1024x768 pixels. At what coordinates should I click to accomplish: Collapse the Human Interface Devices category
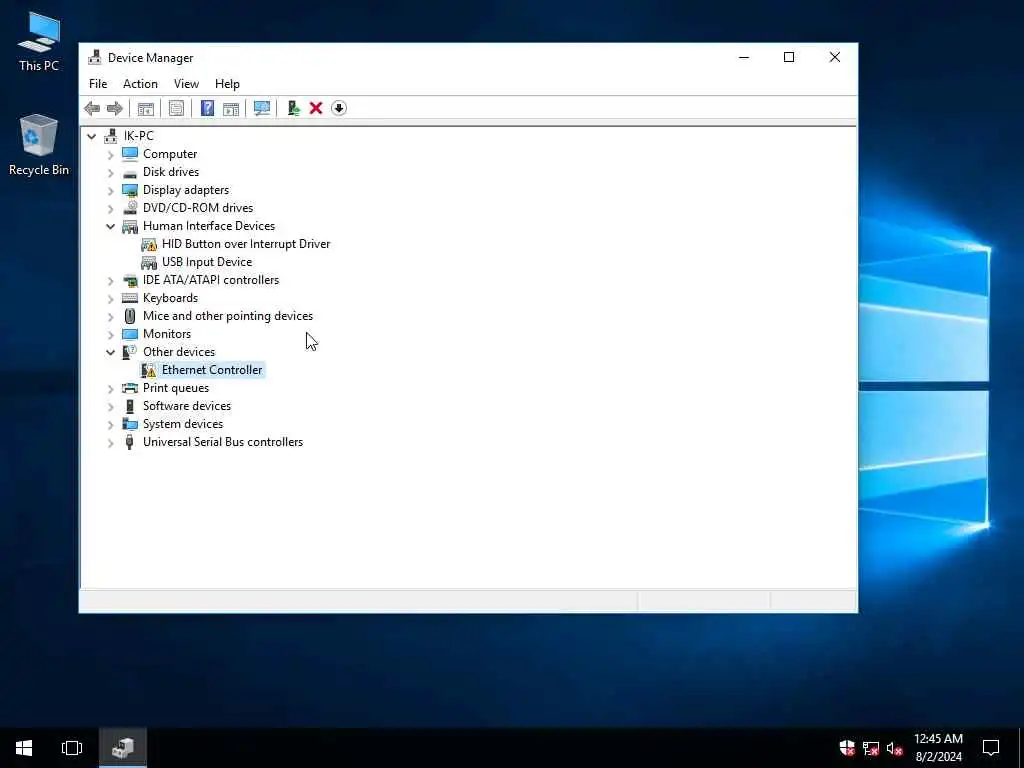110,227
